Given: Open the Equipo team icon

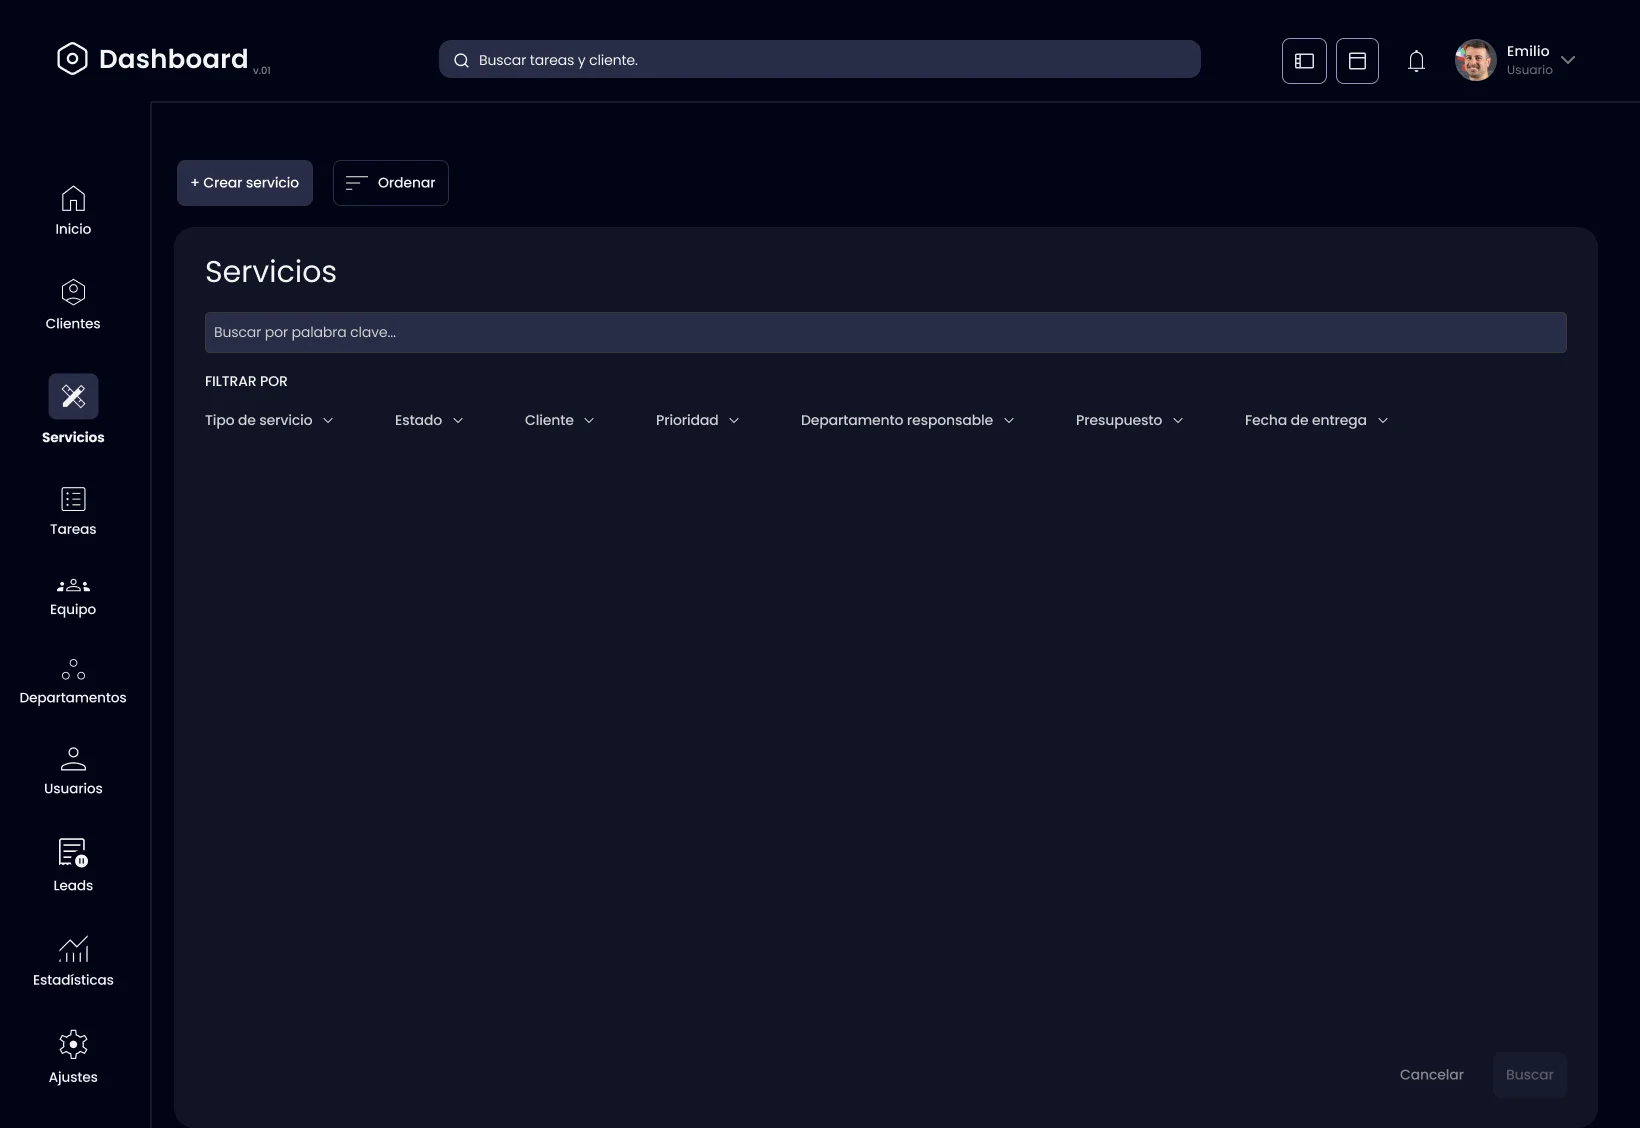Looking at the screenshot, I should point(73,586).
